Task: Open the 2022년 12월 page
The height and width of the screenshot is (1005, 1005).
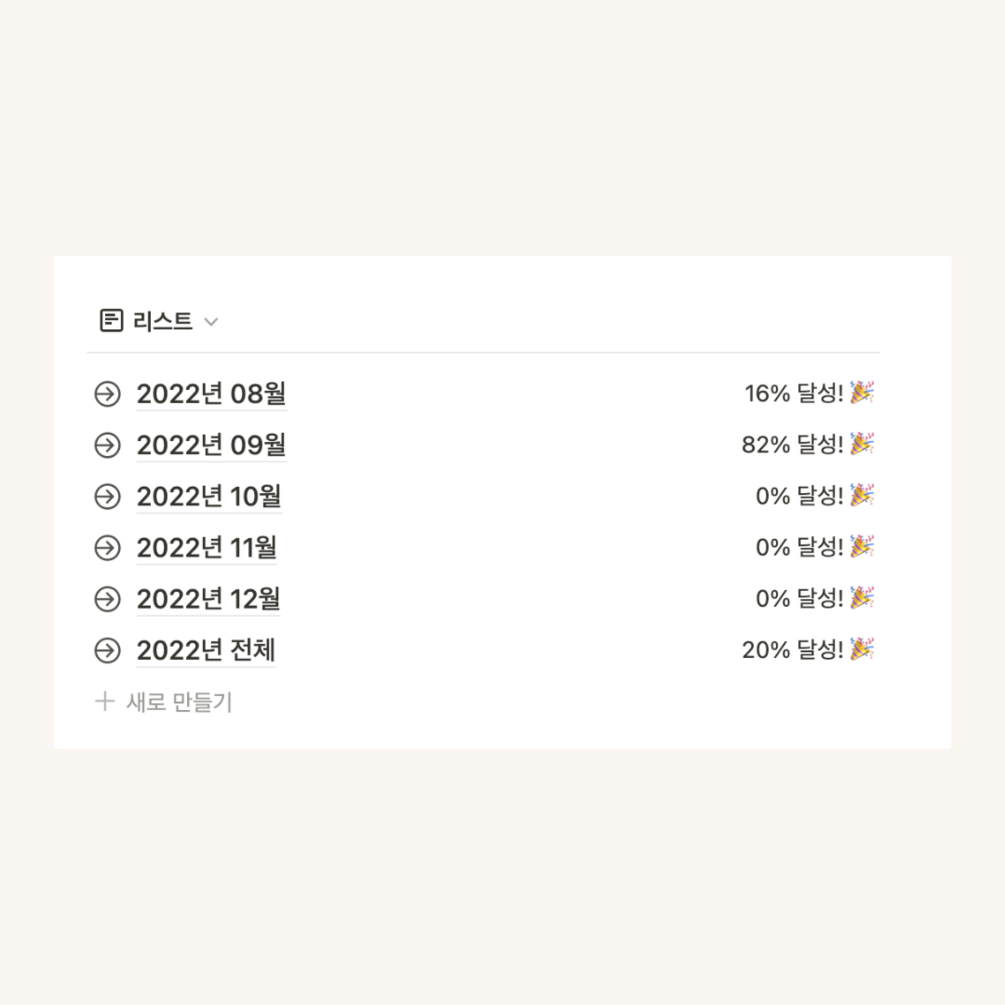Action: point(208,599)
